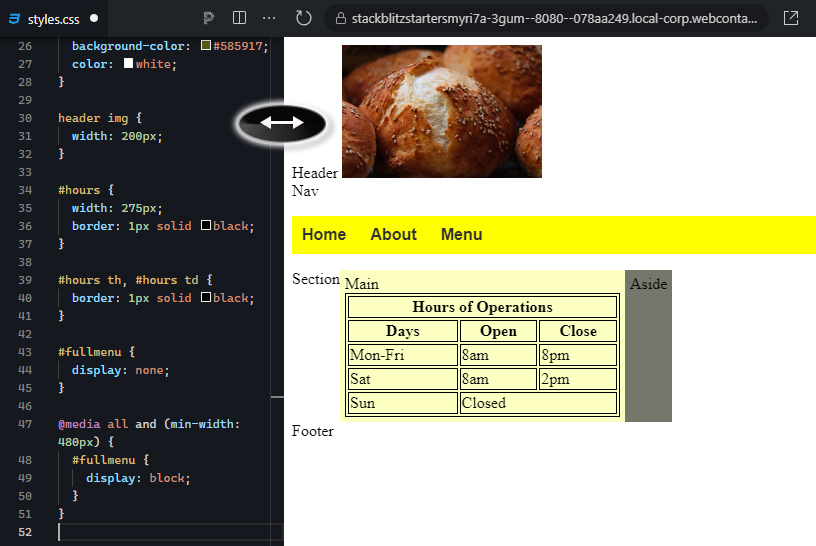The height and width of the screenshot is (546, 816).
Task: Click 'display: none;' on line 44
Action: (x=121, y=370)
